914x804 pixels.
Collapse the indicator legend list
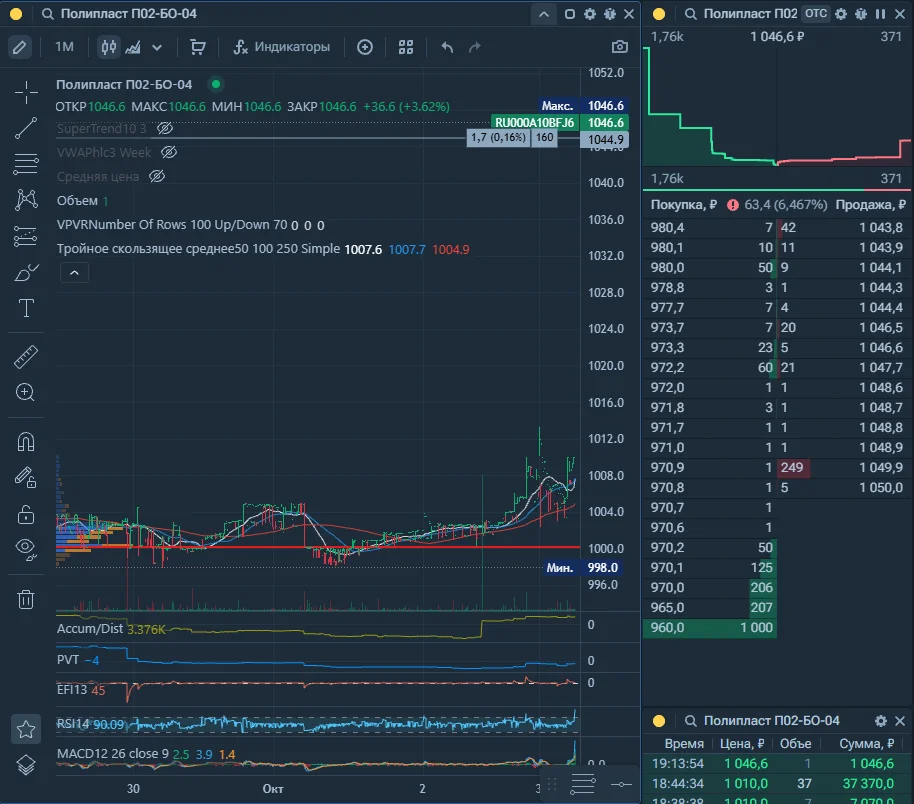[x=75, y=273]
